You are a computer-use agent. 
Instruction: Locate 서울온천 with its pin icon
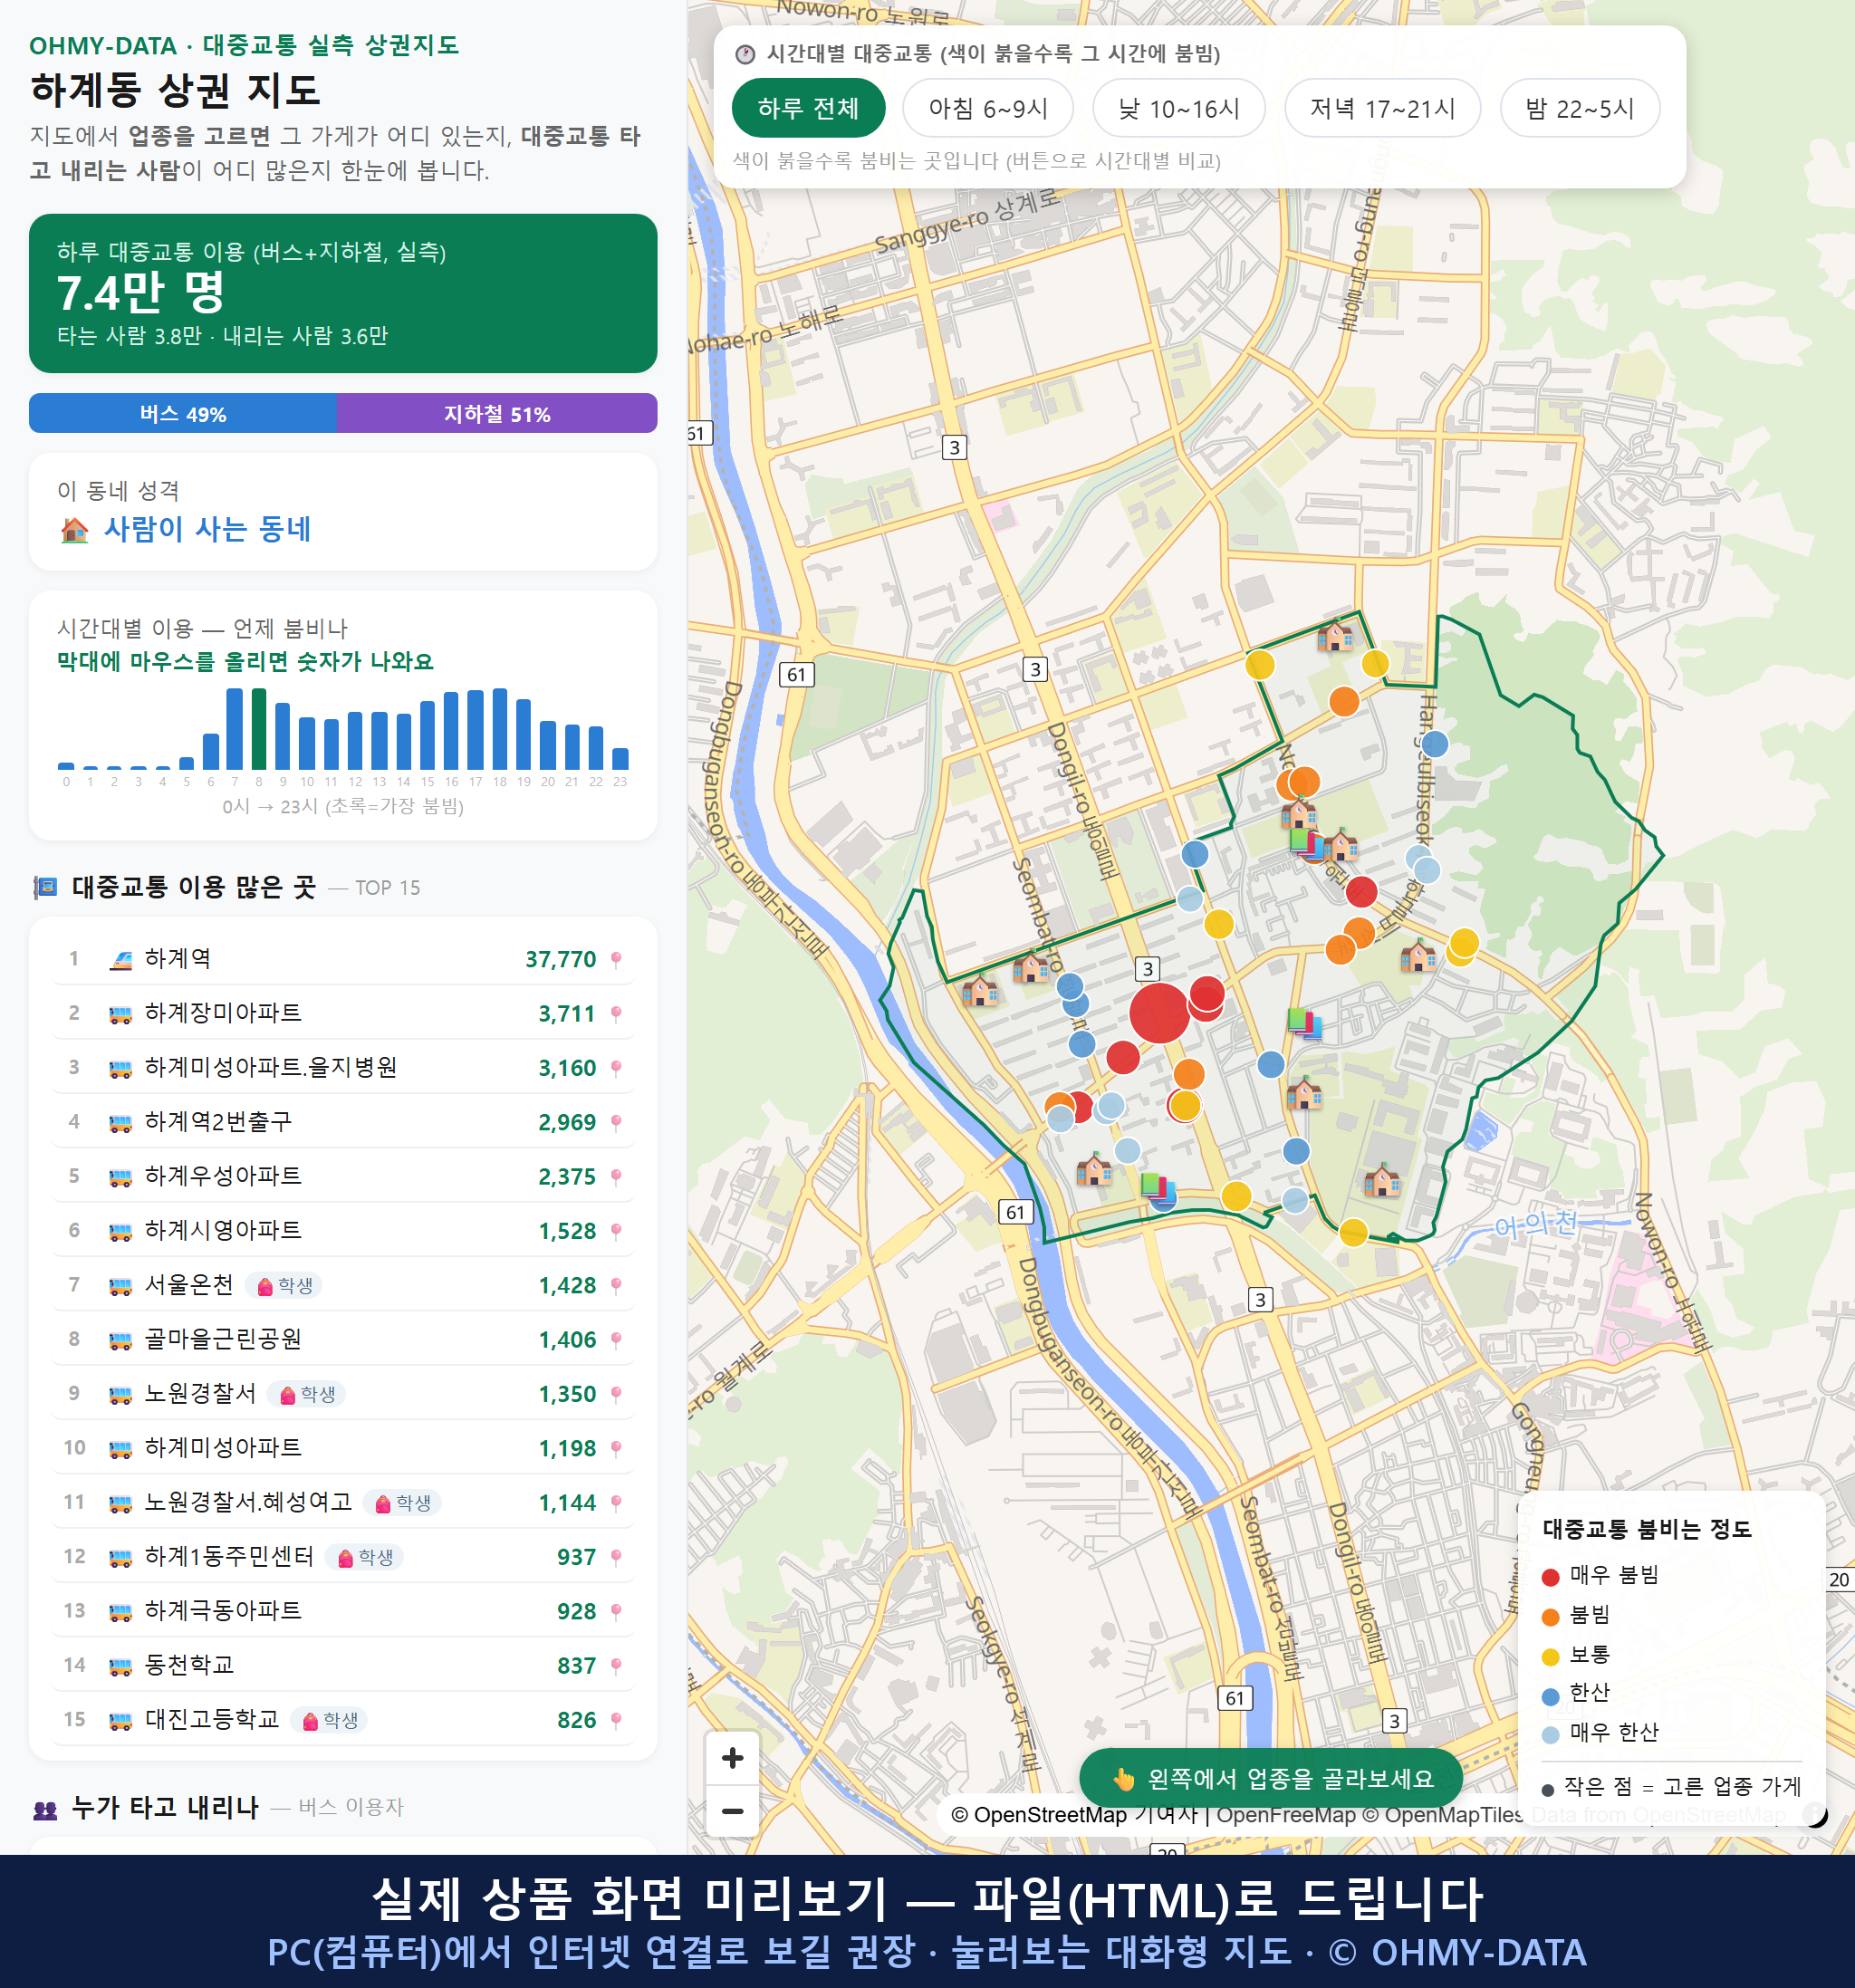click(616, 1285)
